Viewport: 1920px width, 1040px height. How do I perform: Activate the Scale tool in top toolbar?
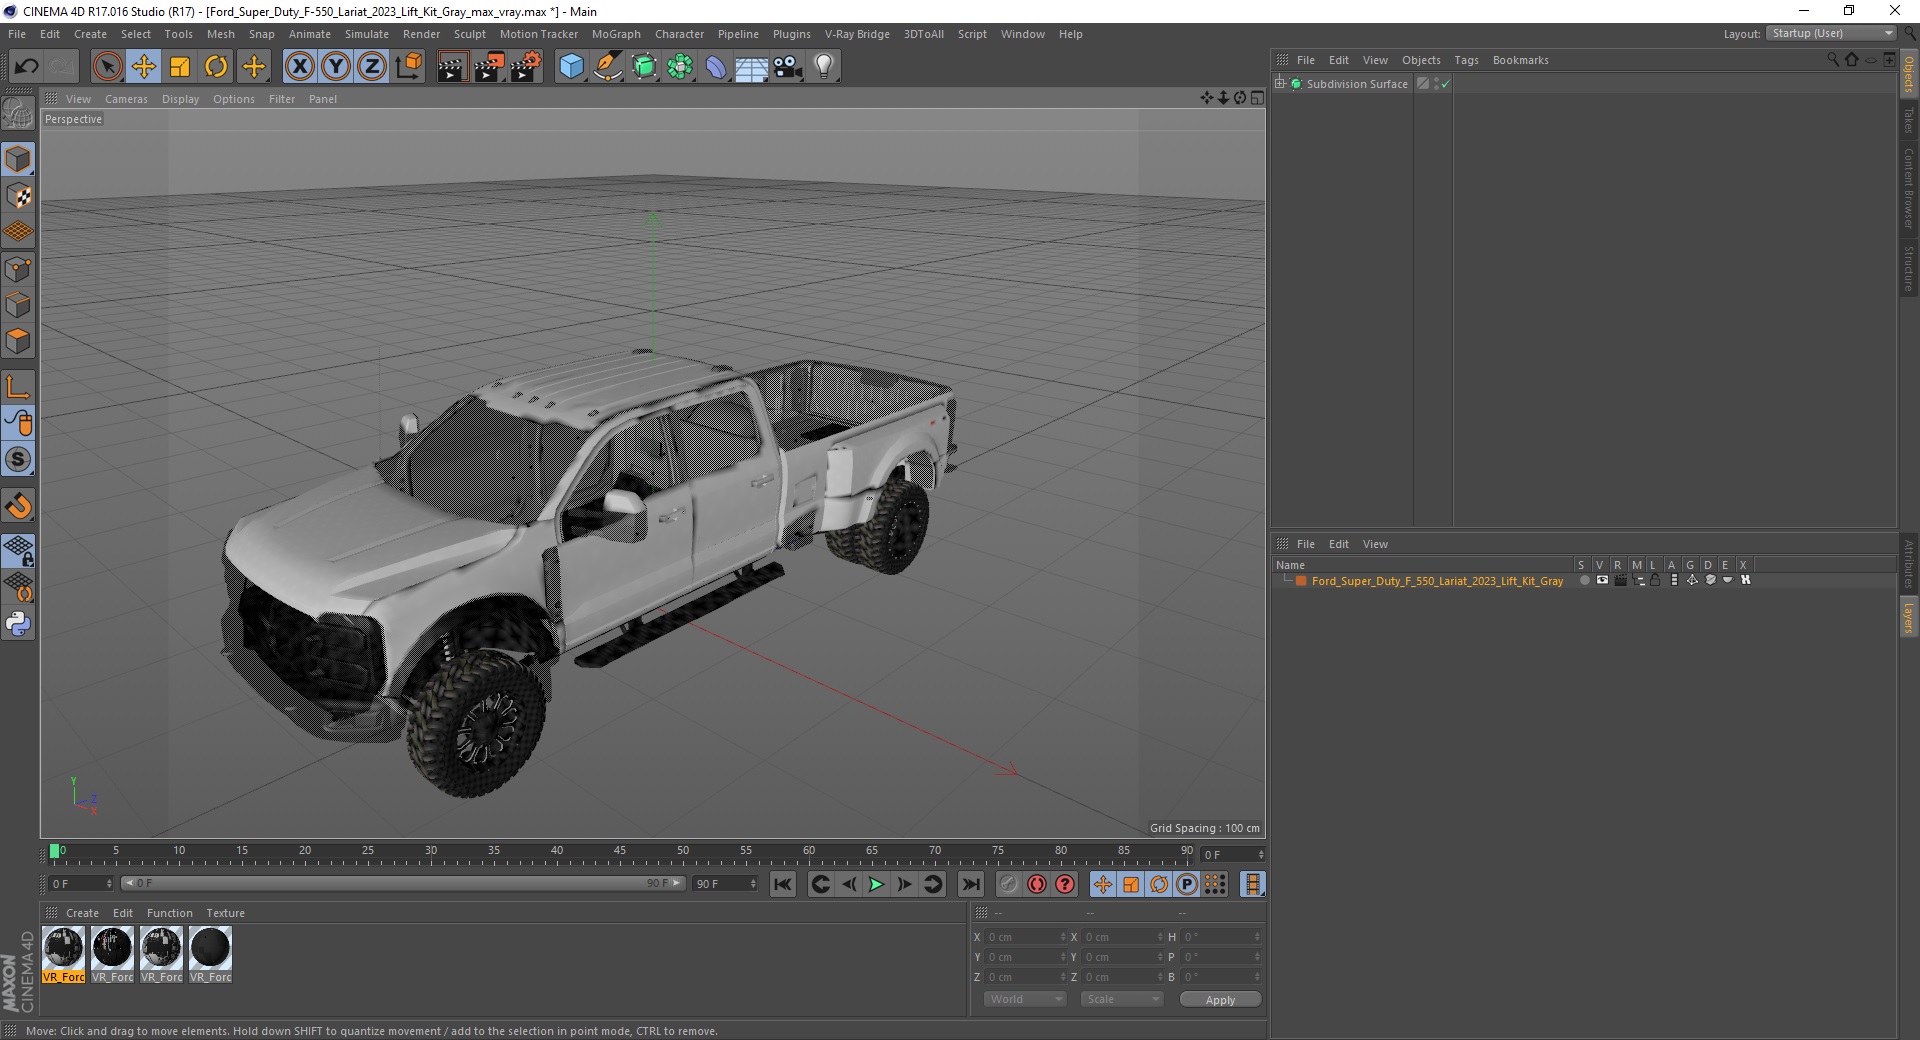[180, 67]
